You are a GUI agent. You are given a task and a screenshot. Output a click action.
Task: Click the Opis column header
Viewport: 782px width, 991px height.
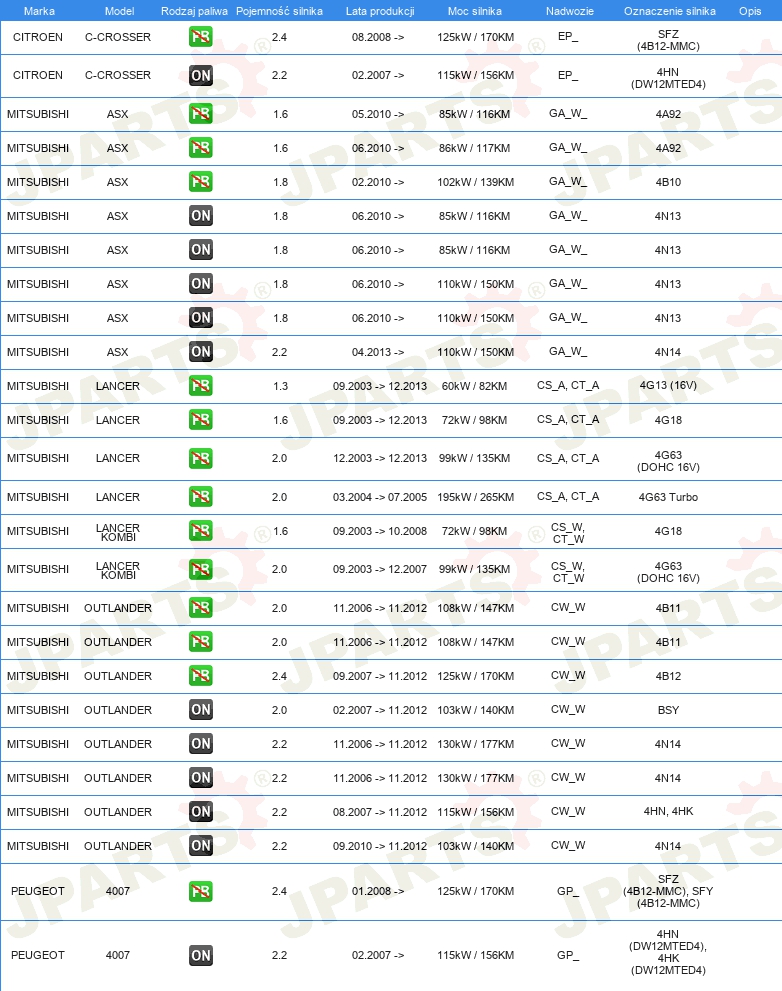750,11
